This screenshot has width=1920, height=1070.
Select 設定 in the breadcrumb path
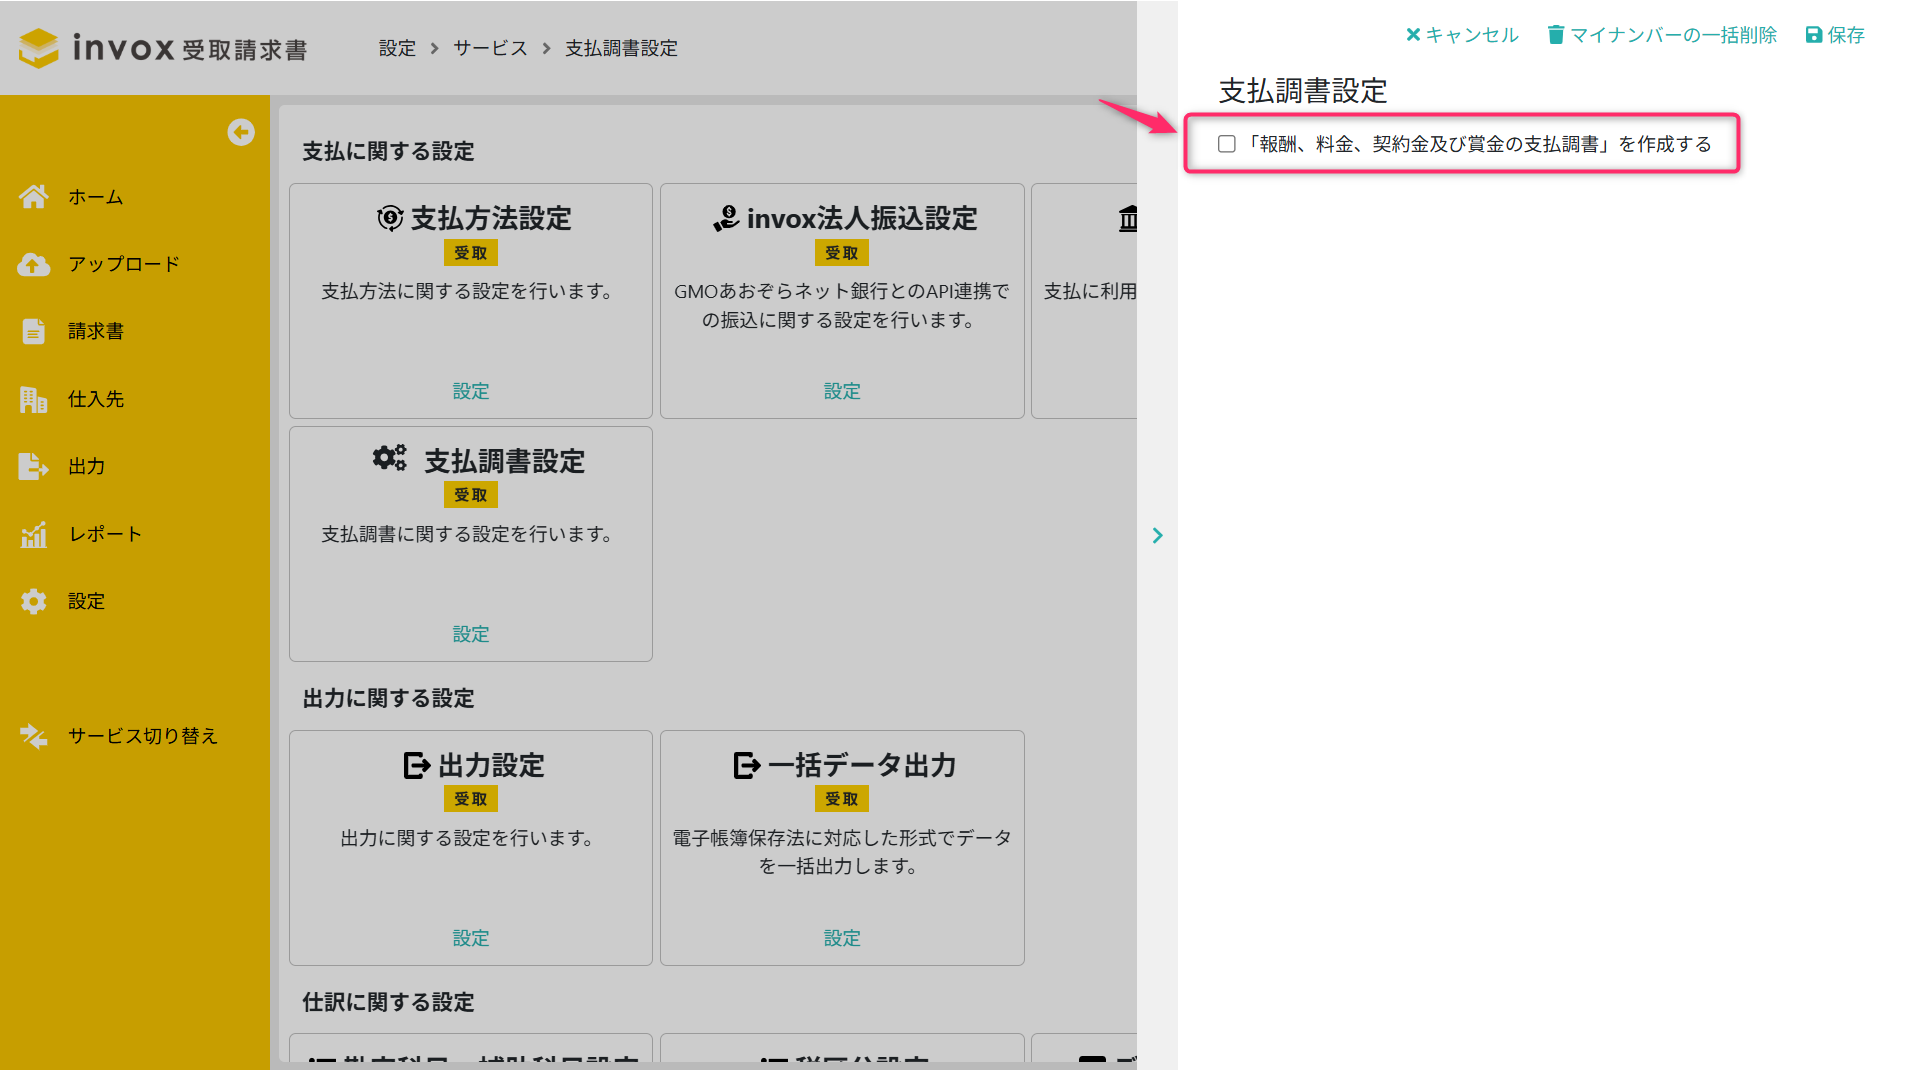point(397,48)
